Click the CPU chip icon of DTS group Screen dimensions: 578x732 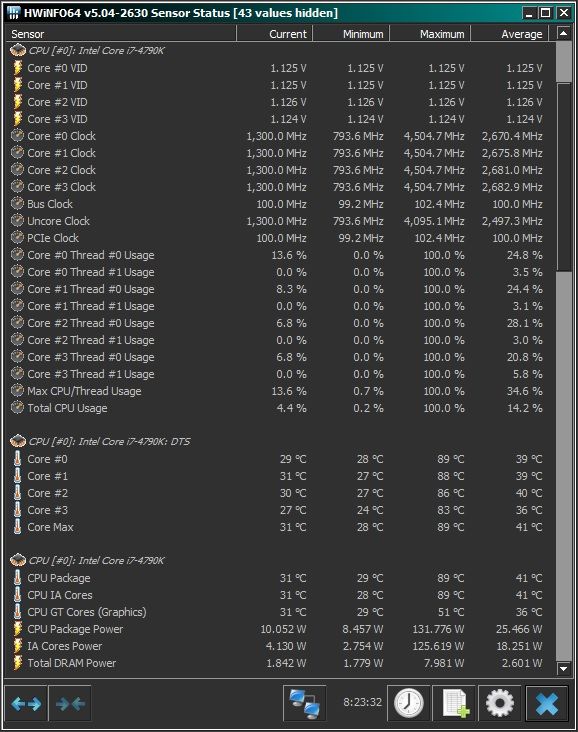pos(18,441)
